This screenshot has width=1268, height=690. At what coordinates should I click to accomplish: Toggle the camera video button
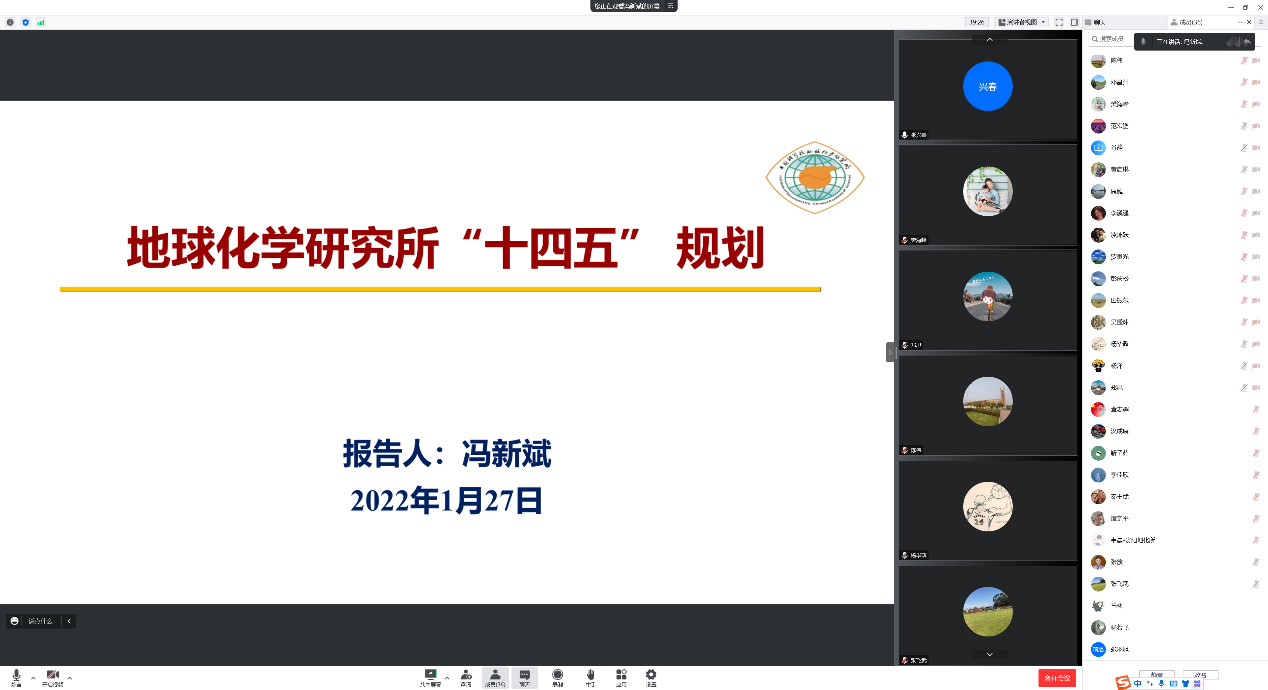click(52, 677)
